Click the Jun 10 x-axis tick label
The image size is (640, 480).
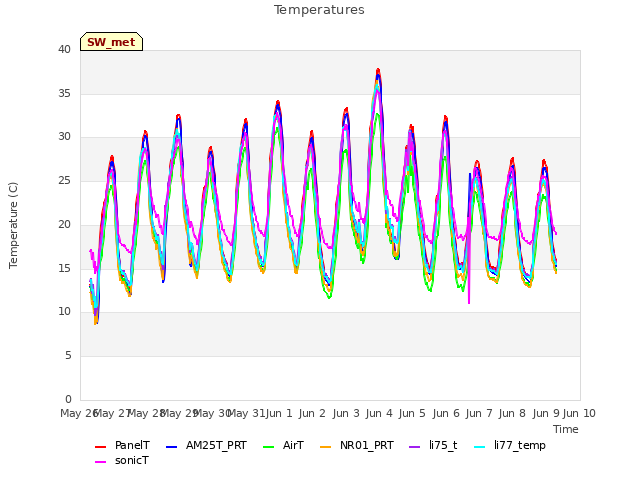(579, 413)
